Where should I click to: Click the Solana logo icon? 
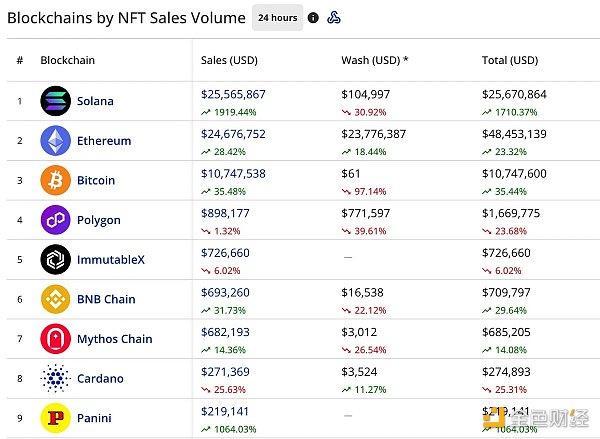[55, 101]
